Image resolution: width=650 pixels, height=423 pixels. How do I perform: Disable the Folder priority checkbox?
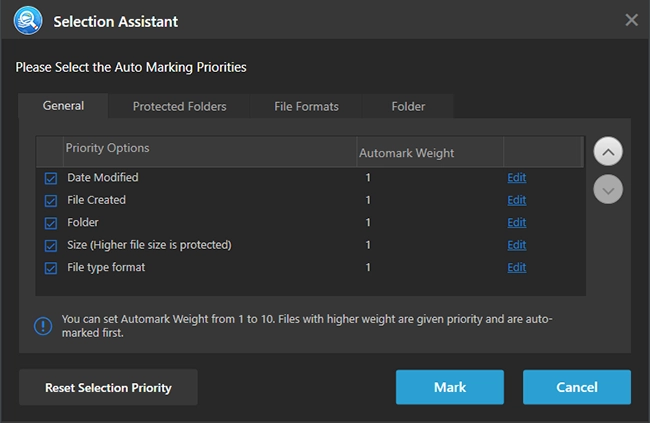coord(51,223)
